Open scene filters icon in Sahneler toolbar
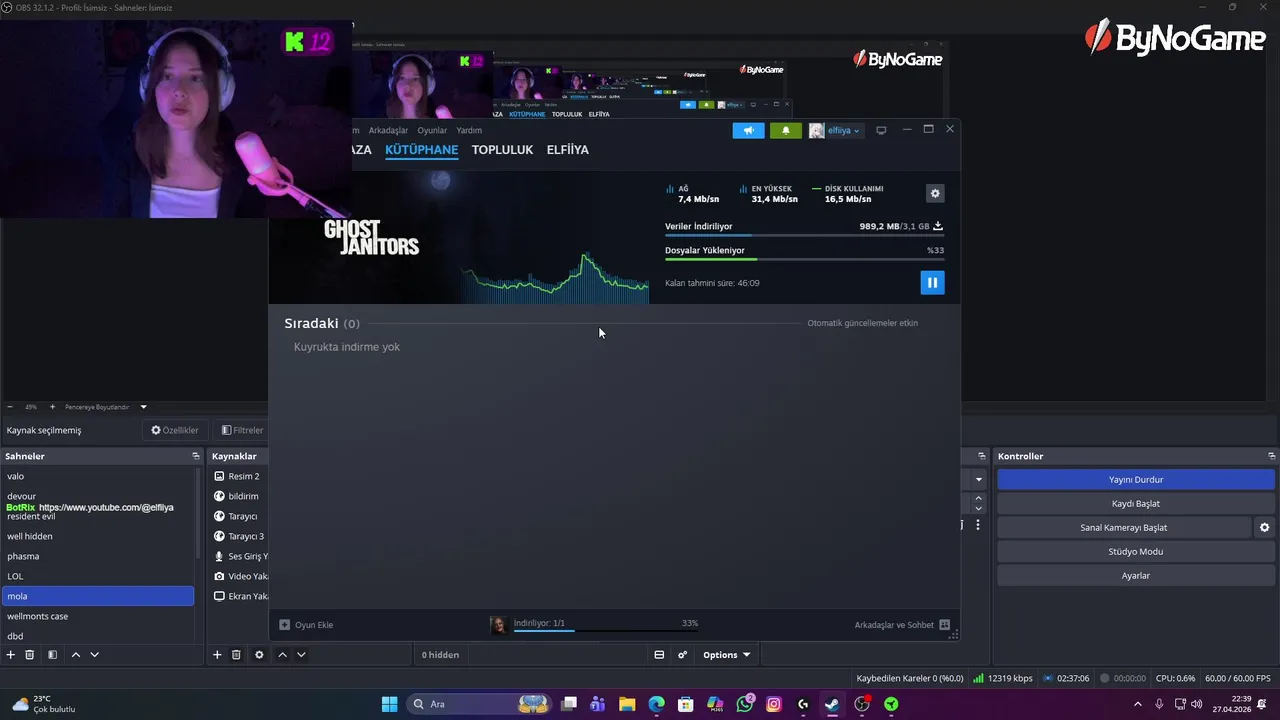1280x720 pixels. click(52, 655)
